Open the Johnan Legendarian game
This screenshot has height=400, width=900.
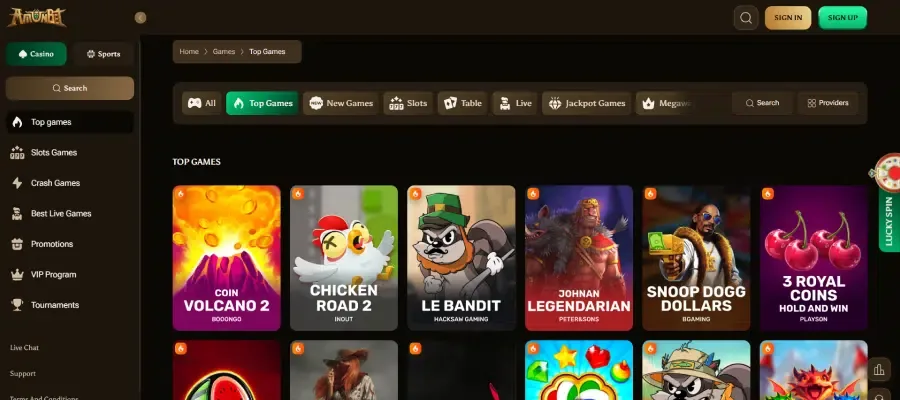tap(579, 258)
